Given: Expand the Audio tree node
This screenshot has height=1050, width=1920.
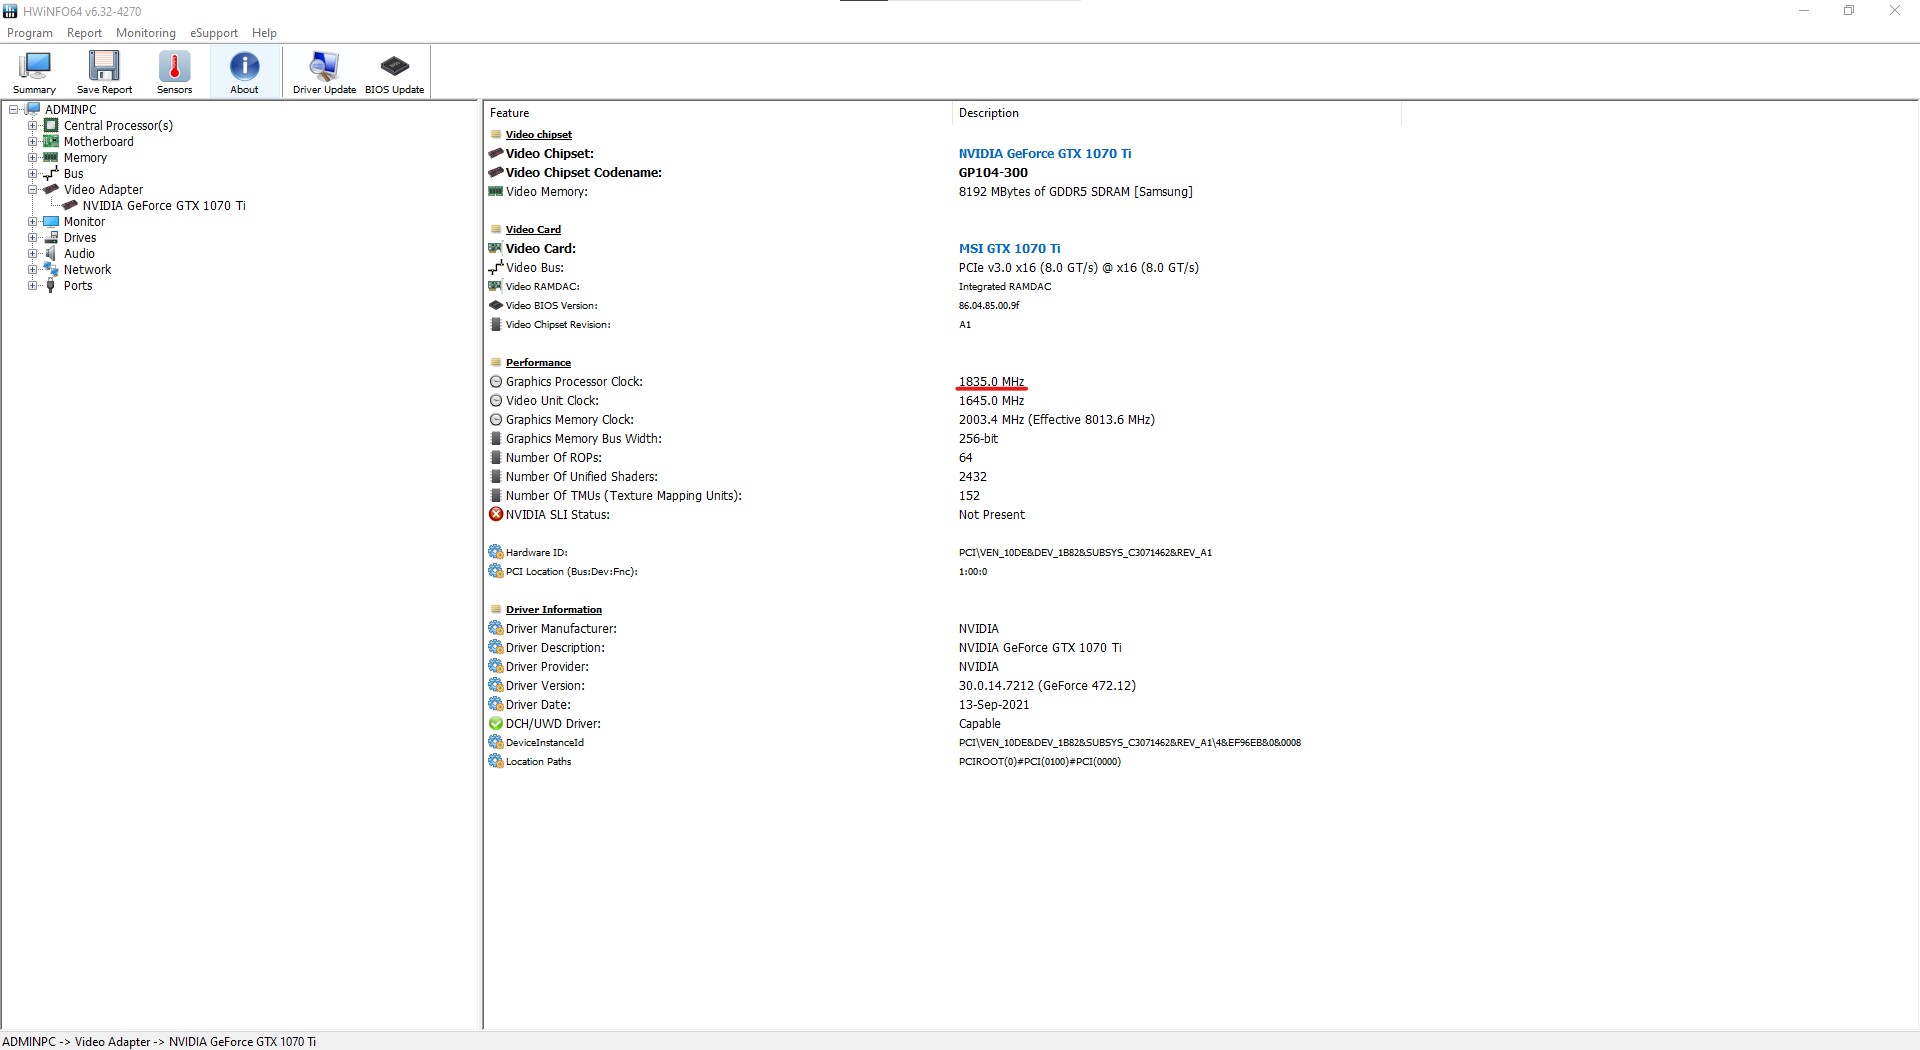Looking at the screenshot, I should click(32, 253).
